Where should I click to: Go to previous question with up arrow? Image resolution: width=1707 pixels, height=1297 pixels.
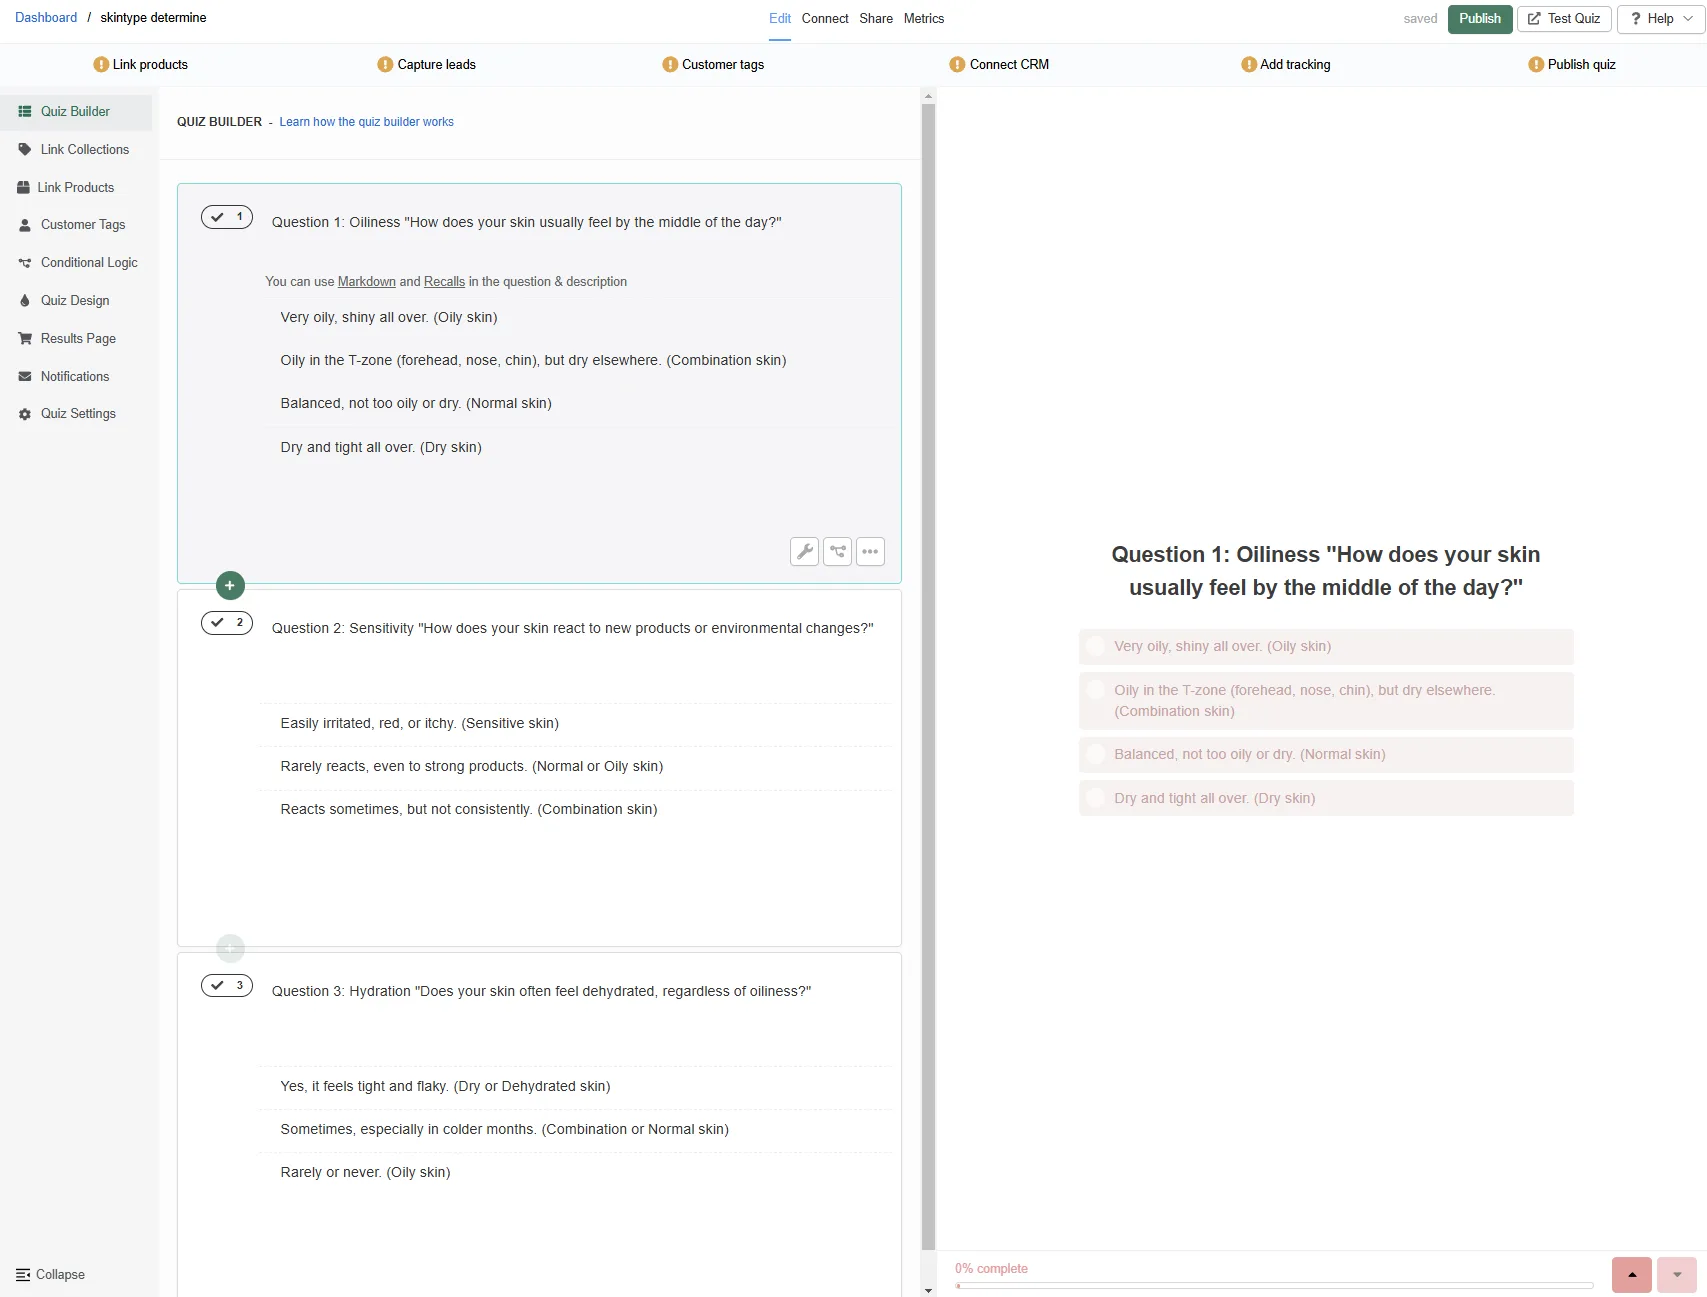coord(1632,1275)
